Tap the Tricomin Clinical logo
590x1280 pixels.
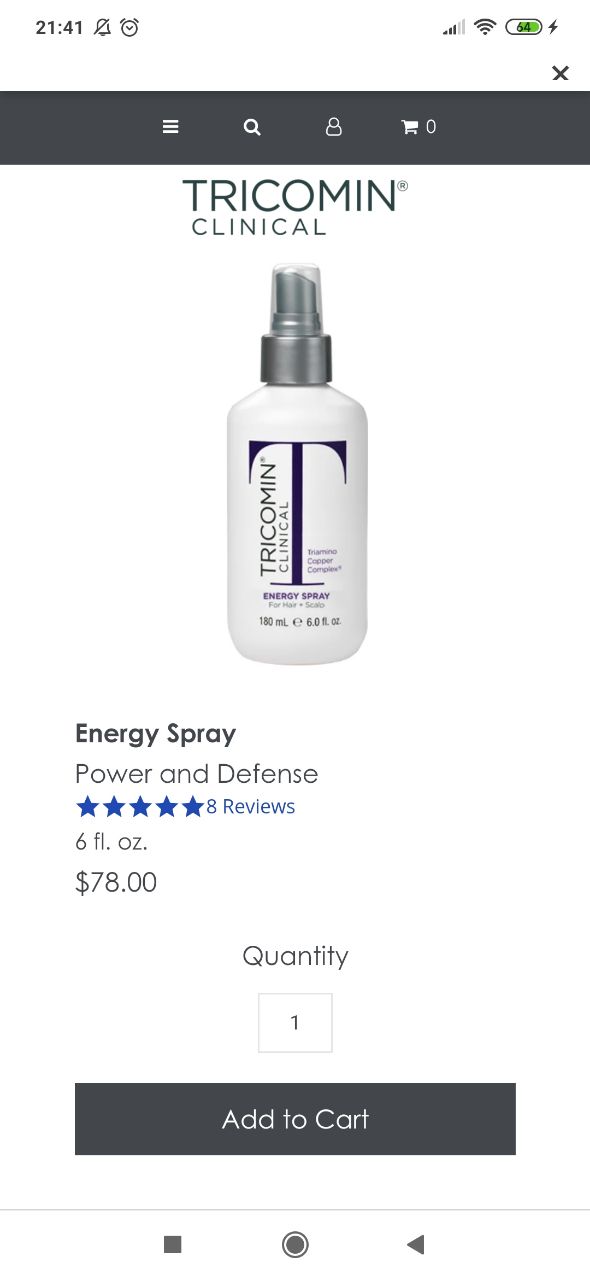[x=295, y=207]
